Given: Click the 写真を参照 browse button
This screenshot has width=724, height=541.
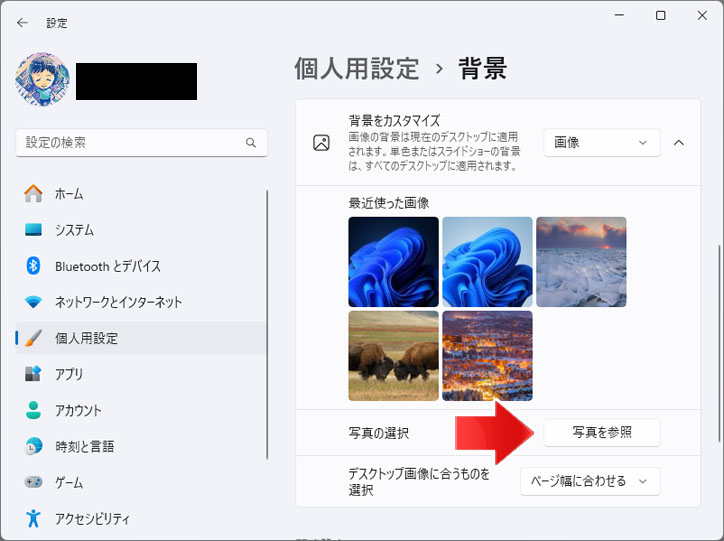Looking at the screenshot, I should (x=602, y=432).
